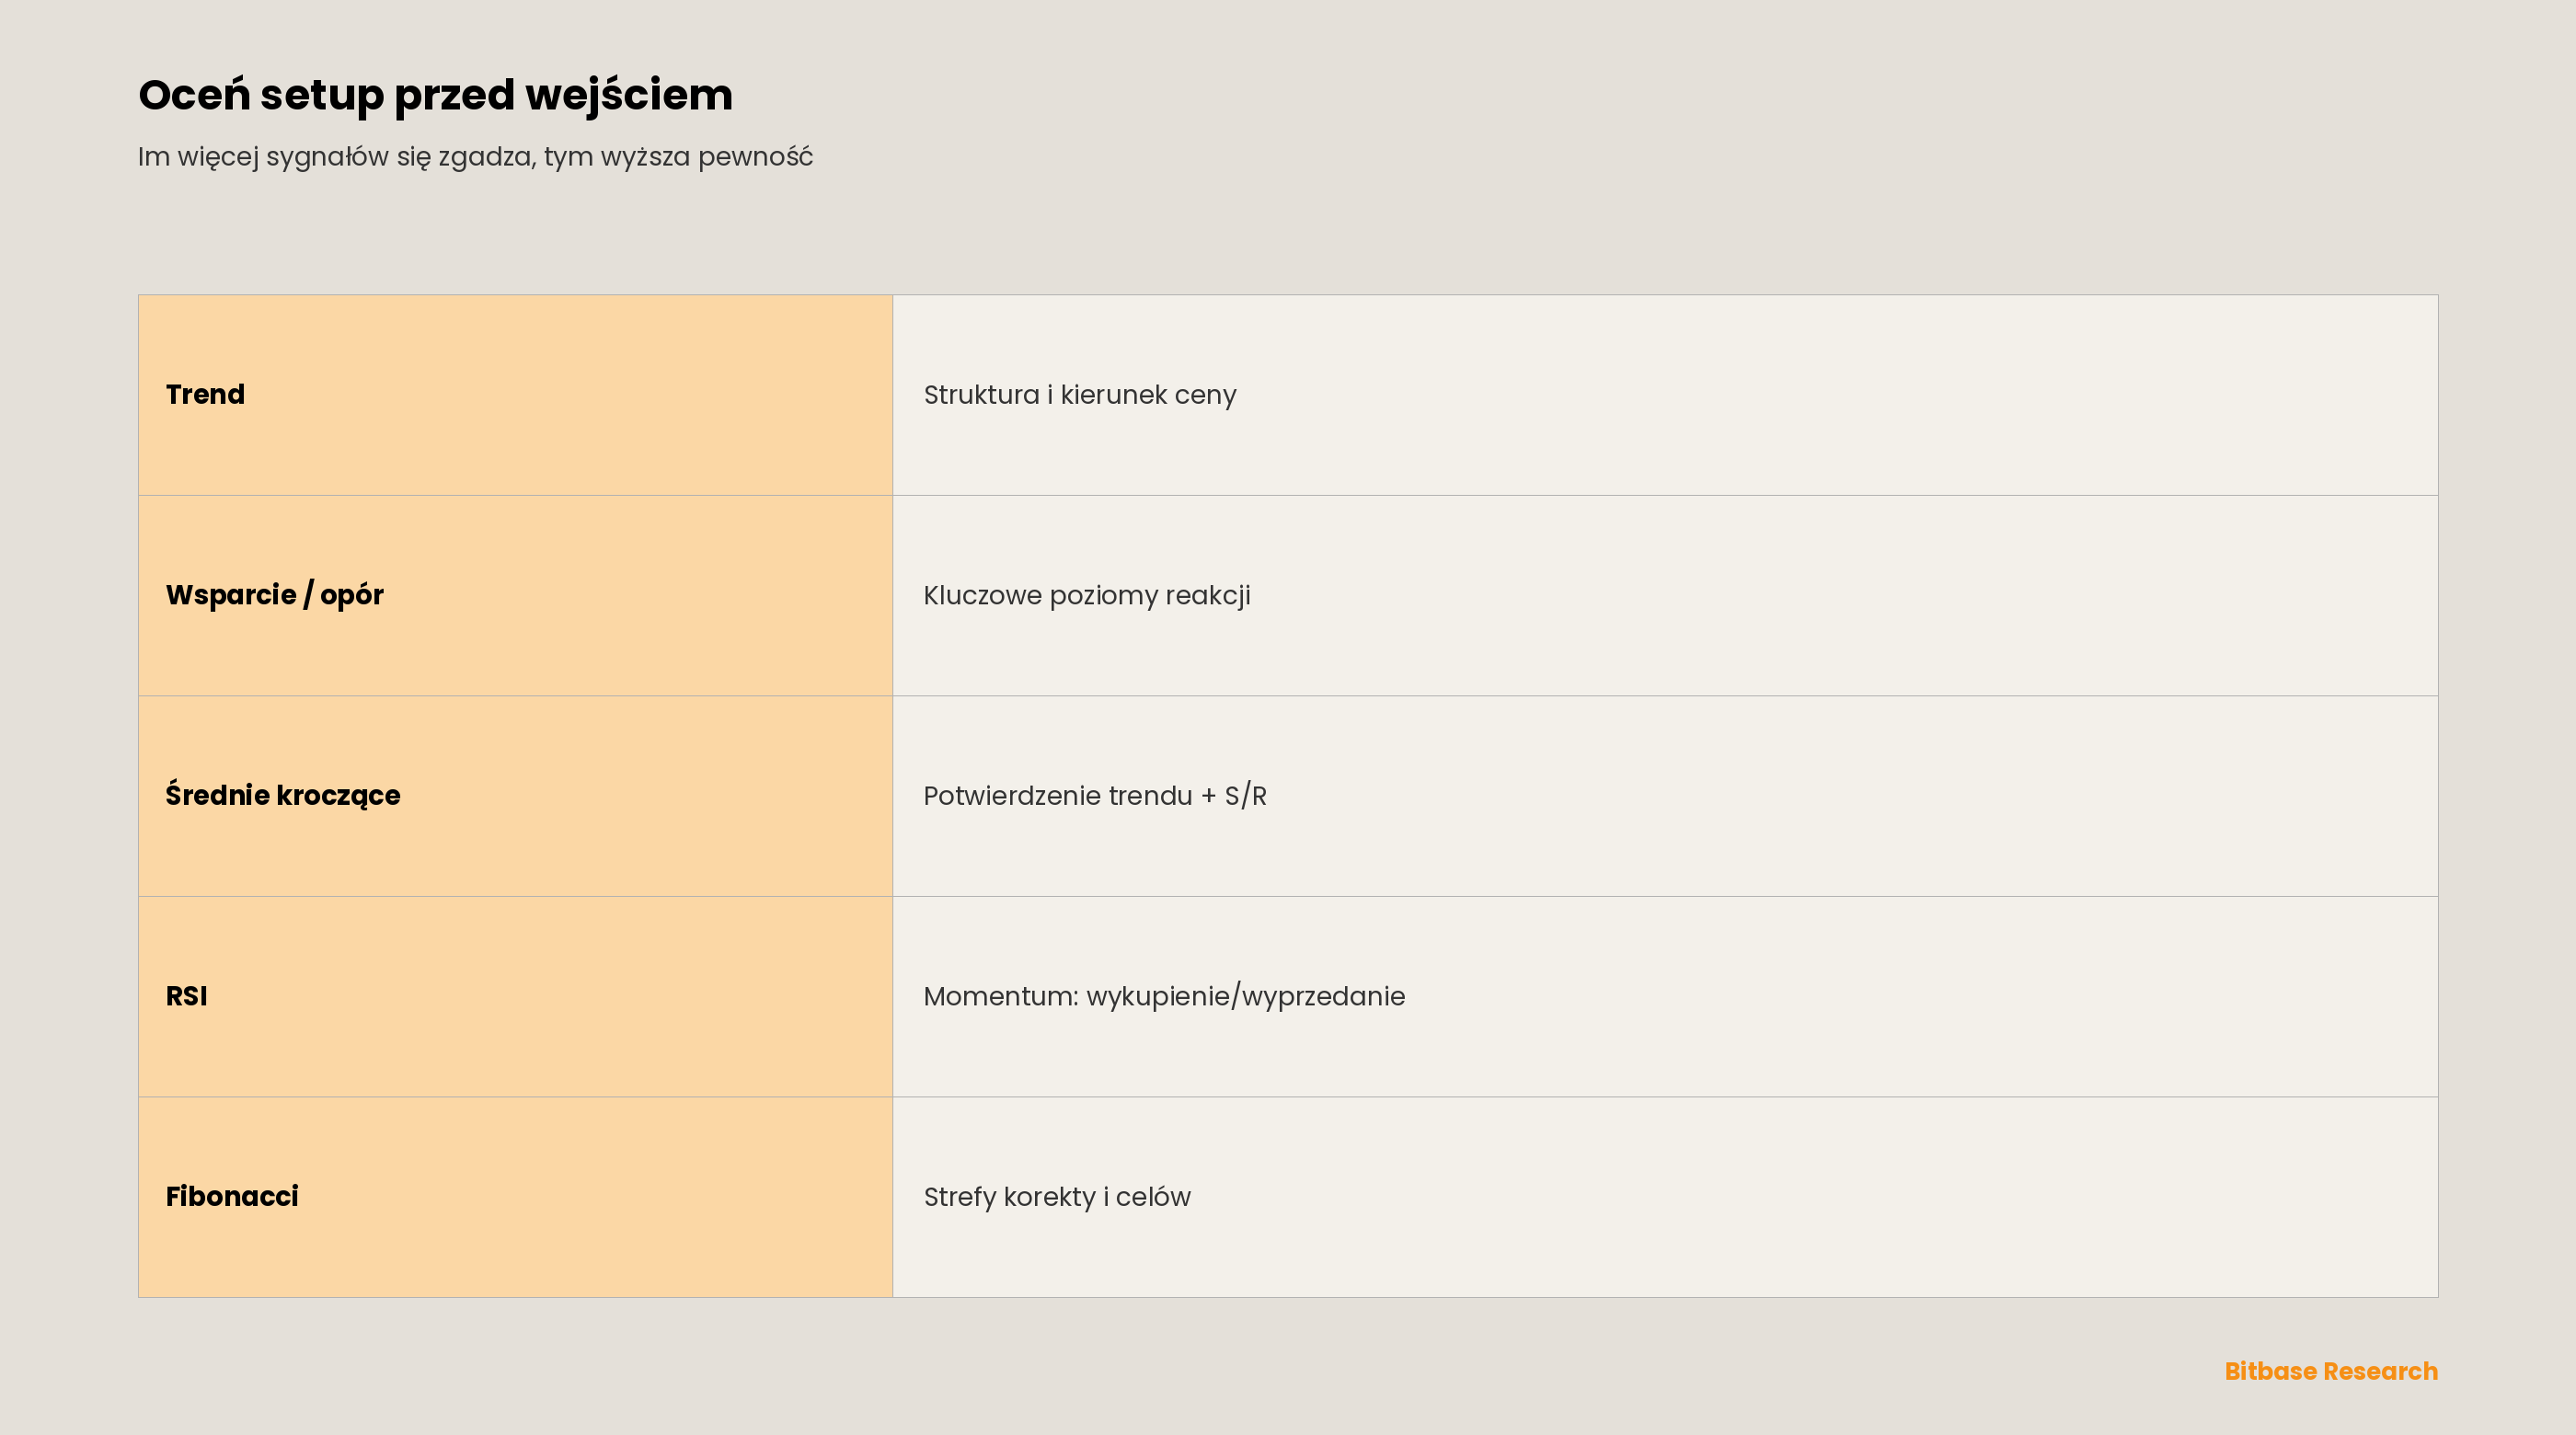Click the "Momentum: wykupienie/wyprzedanie" description

pos(1164,997)
